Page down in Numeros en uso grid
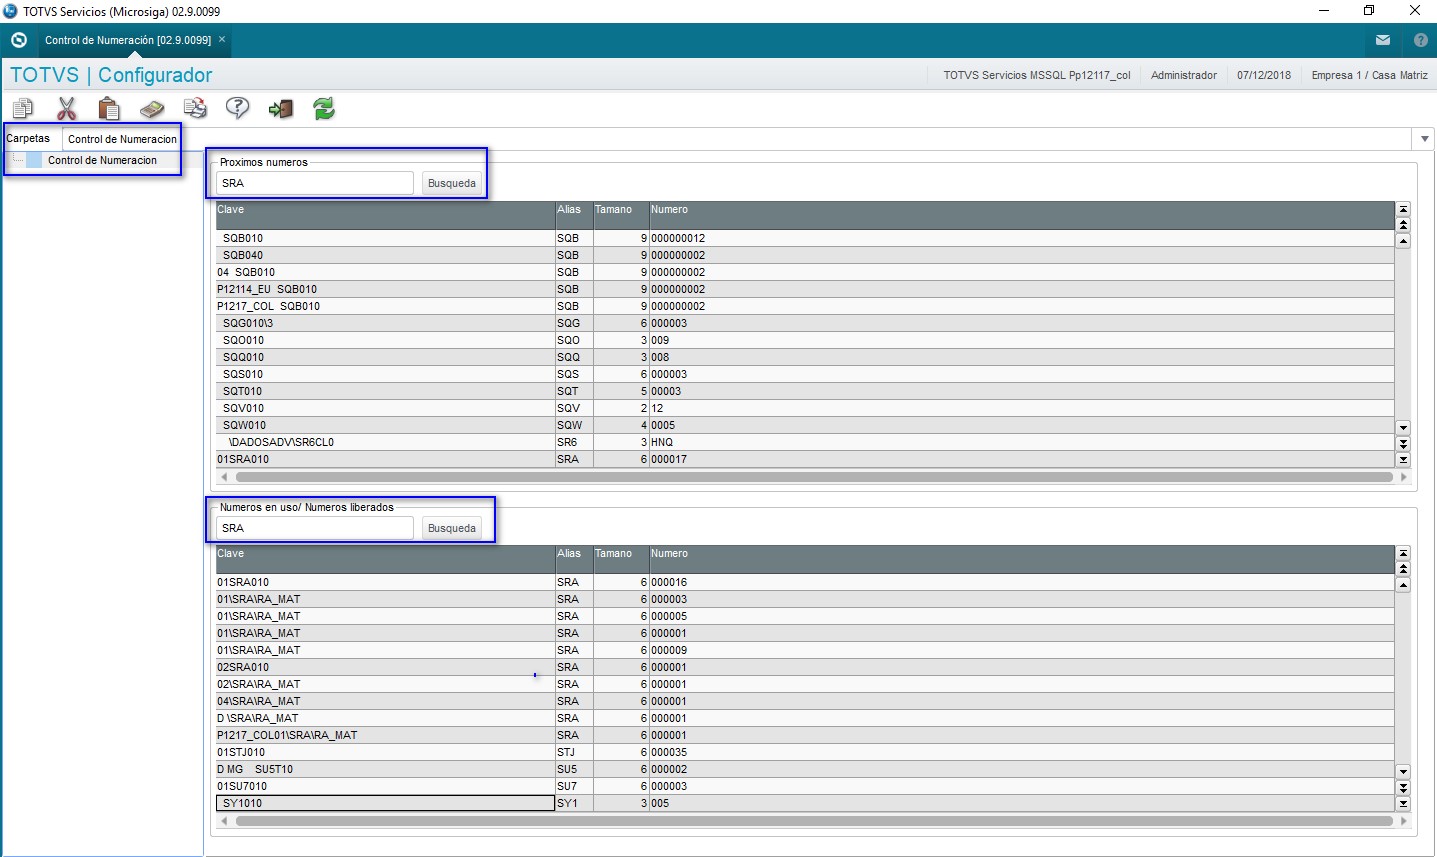 (1403, 787)
